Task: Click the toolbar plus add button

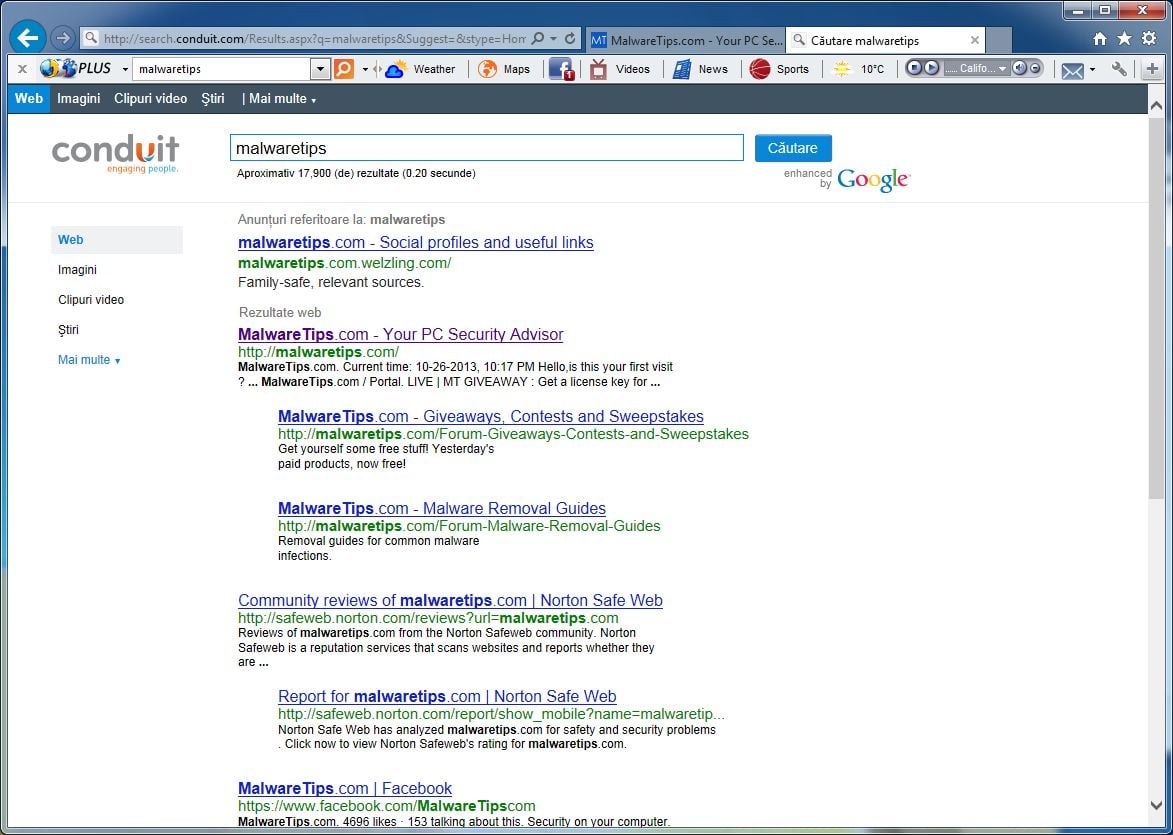Action: (x=1152, y=69)
